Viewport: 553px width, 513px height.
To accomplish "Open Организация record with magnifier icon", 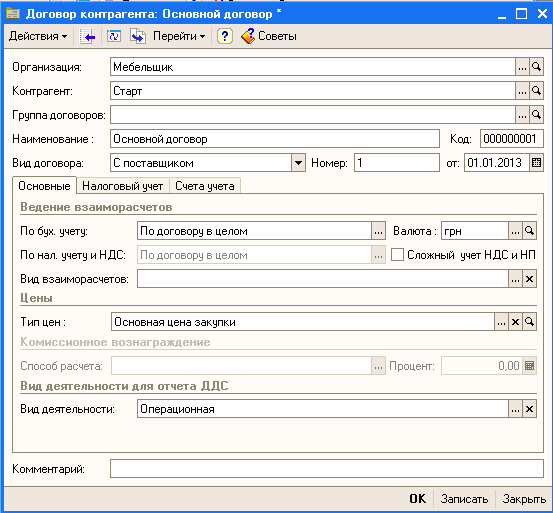I will pos(536,67).
